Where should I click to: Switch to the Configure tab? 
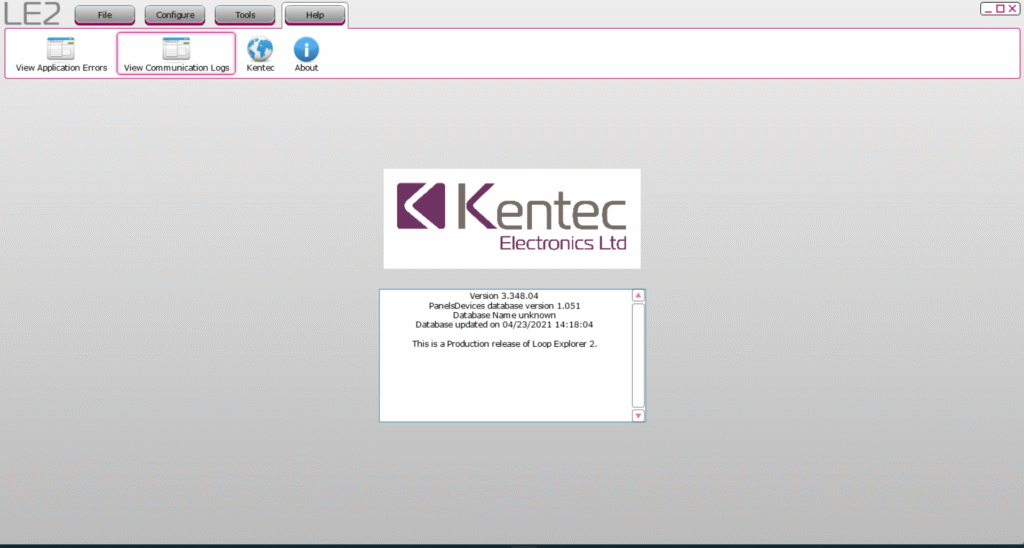coord(175,15)
